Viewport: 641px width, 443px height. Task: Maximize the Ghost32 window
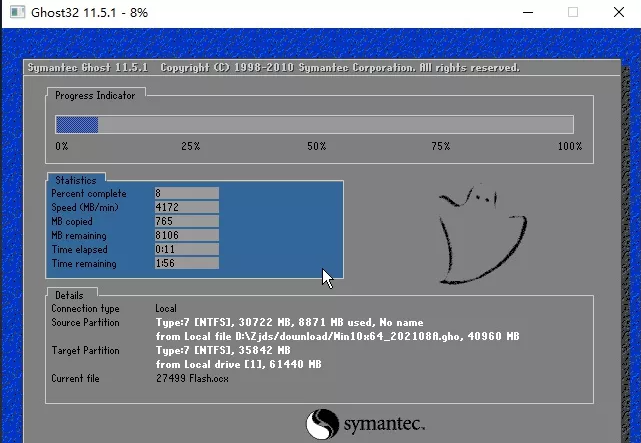point(573,13)
